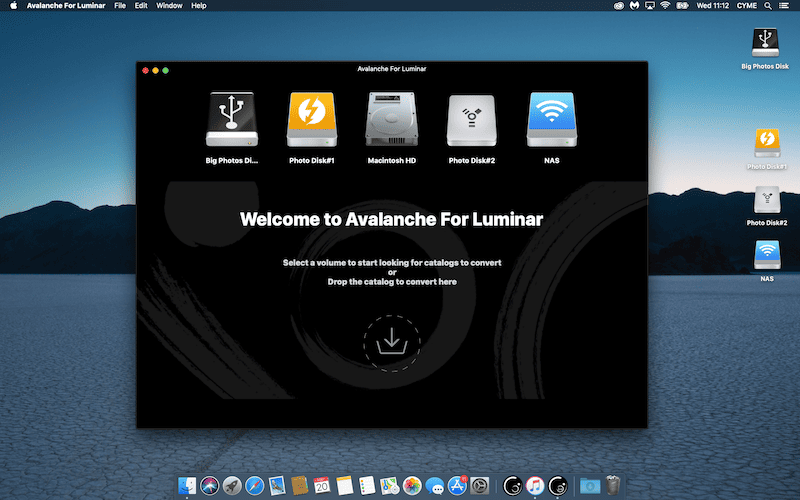
Task: Launch Safari from the Dock
Action: point(254,485)
